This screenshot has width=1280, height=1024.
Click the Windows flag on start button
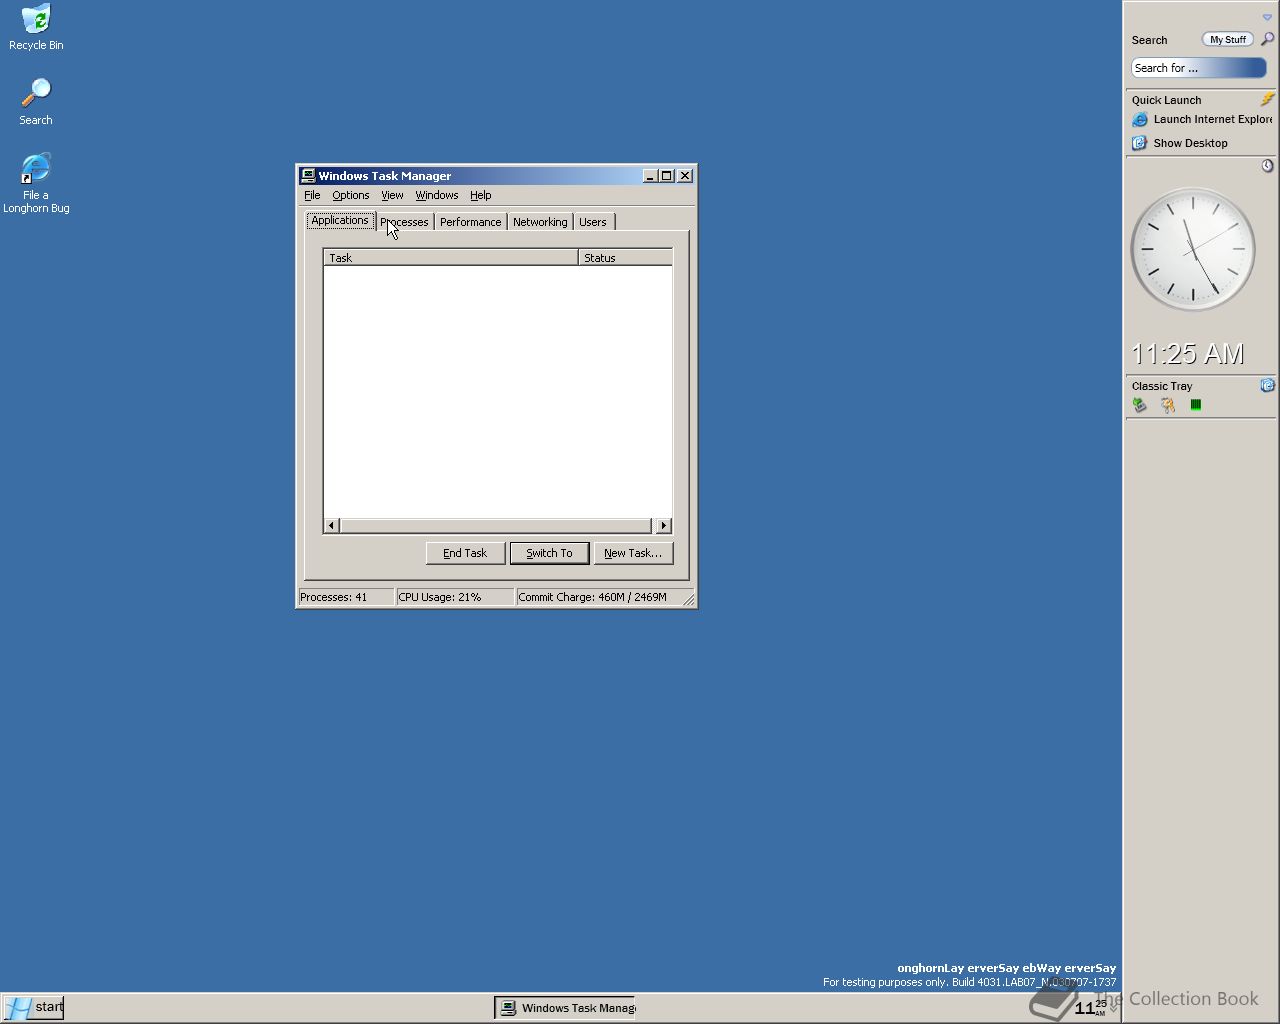[18, 1008]
